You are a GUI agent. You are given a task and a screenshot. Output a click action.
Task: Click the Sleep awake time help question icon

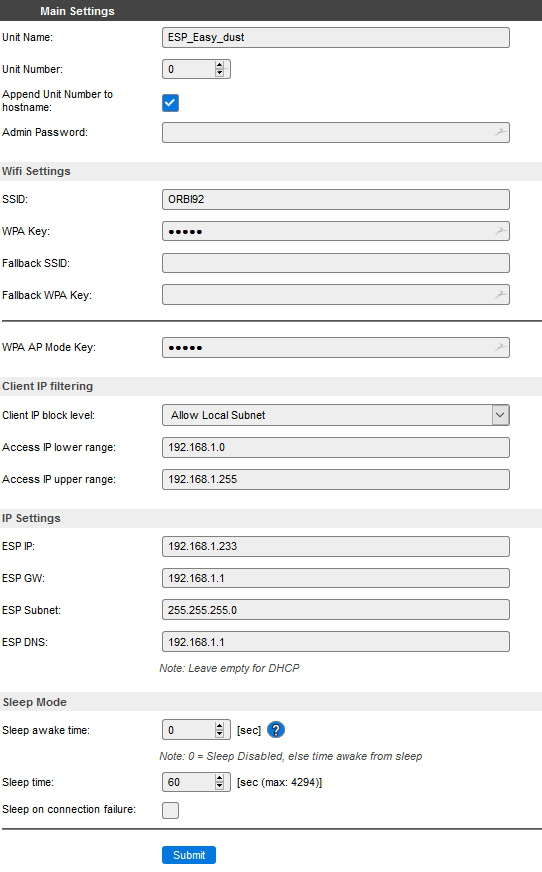tap(276, 730)
